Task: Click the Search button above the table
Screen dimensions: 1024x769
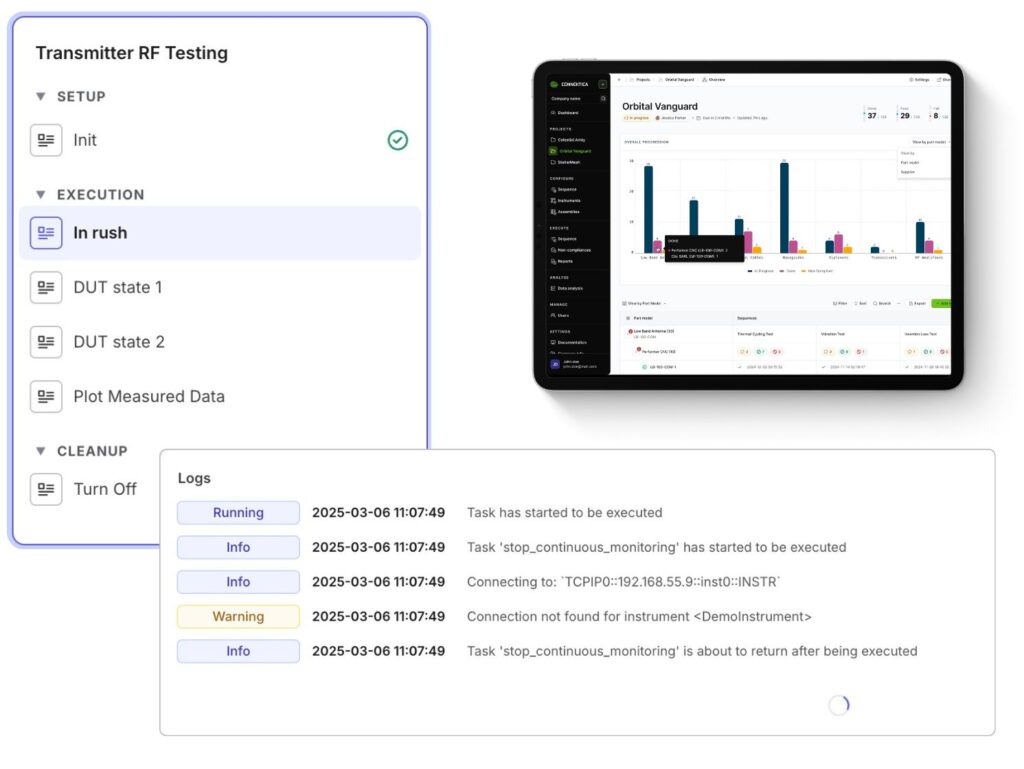Action: 882,304
